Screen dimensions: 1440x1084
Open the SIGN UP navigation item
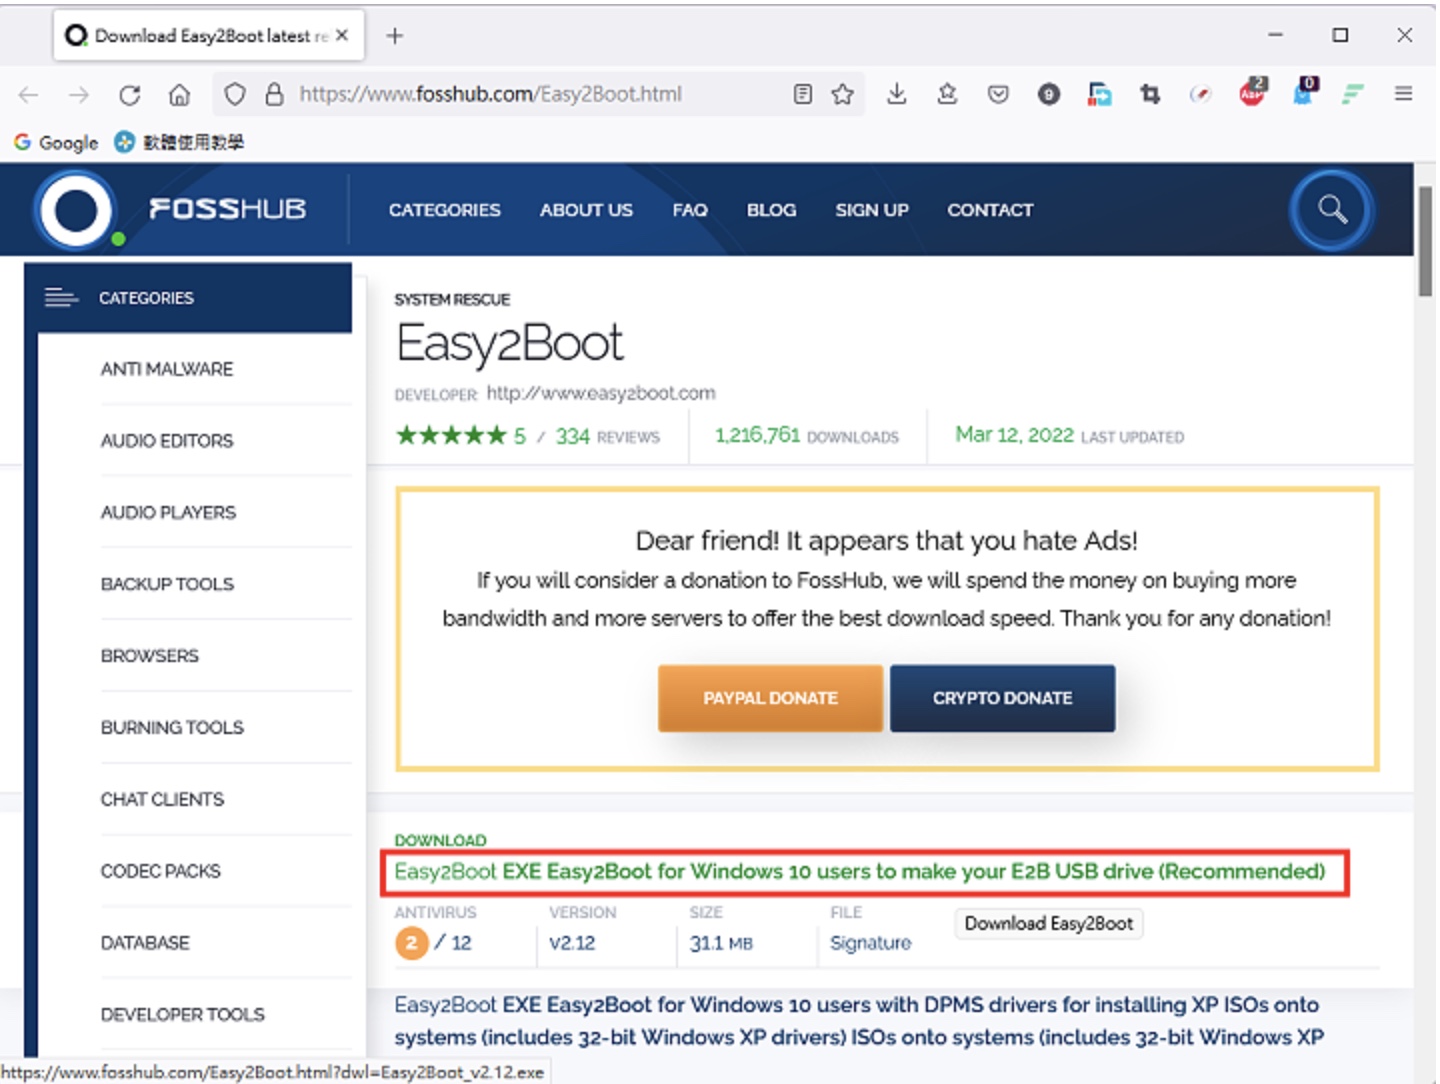click(x=872, y=210)
